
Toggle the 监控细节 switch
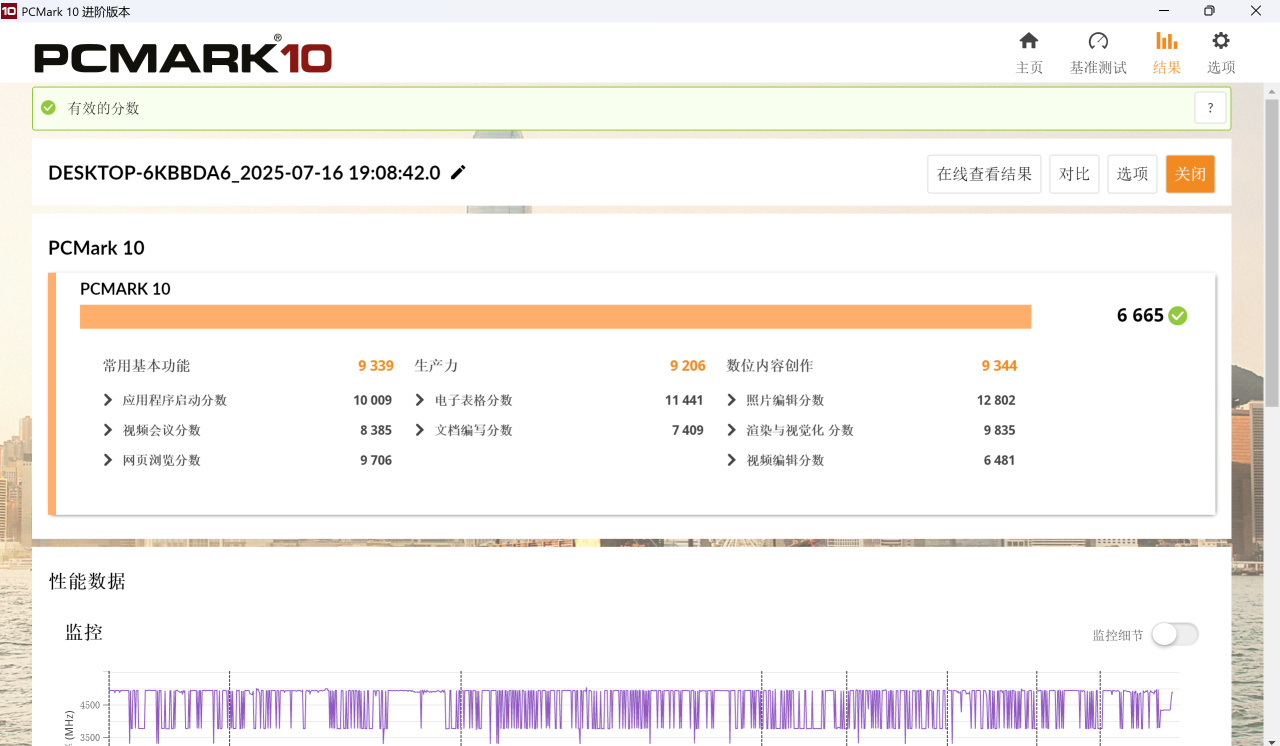(1174, 634)
